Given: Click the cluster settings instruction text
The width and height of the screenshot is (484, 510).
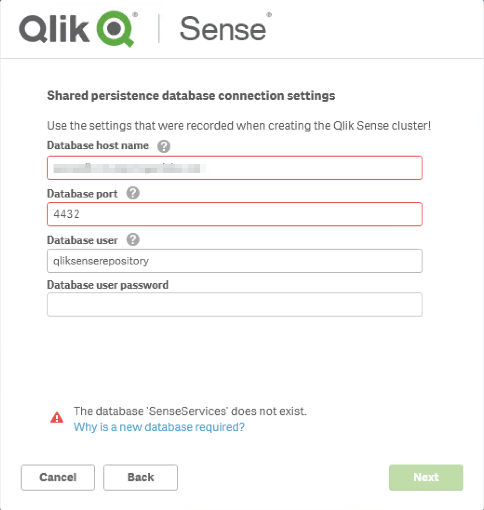Looking at the screenshot, I should pos(239,126).
